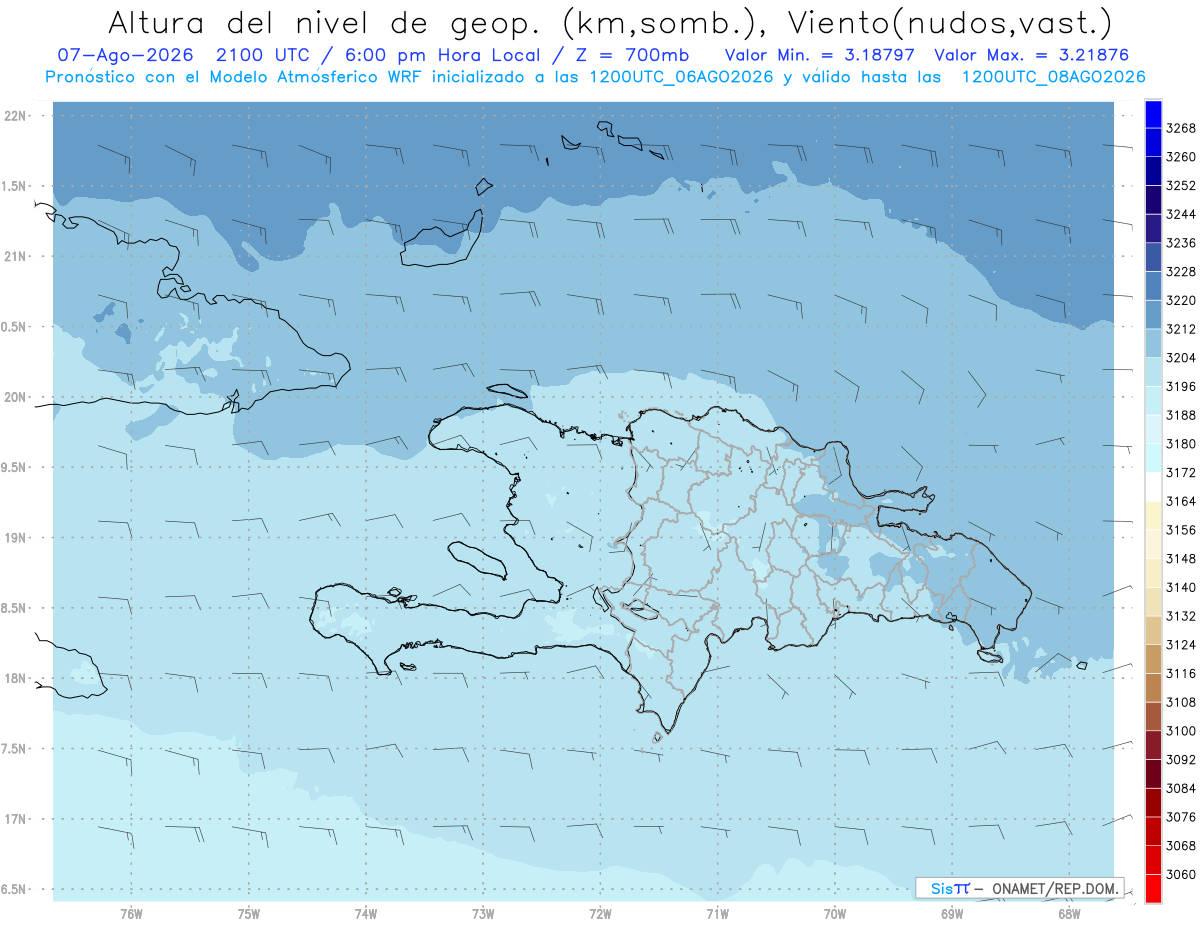Click the colorbar label 3268
Screen dimensions: 1200x927
1180,128
